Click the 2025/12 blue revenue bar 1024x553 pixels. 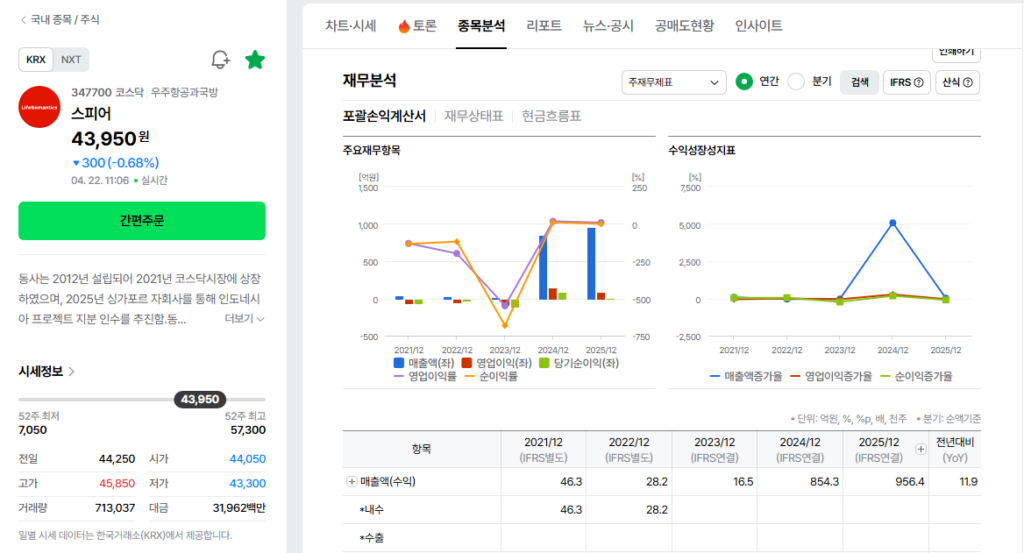[591, 264]
